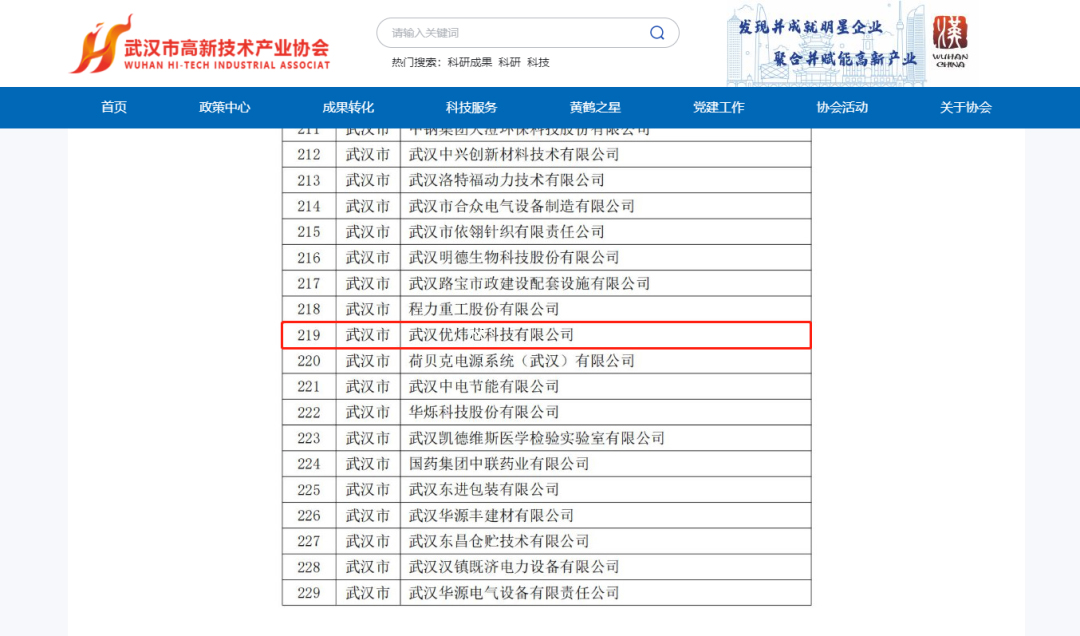The width and height of the screenshot is (1080, 636).
Task: Select 武汉东昌仓贮技术有限公司 cell
Action: [605, 541]
